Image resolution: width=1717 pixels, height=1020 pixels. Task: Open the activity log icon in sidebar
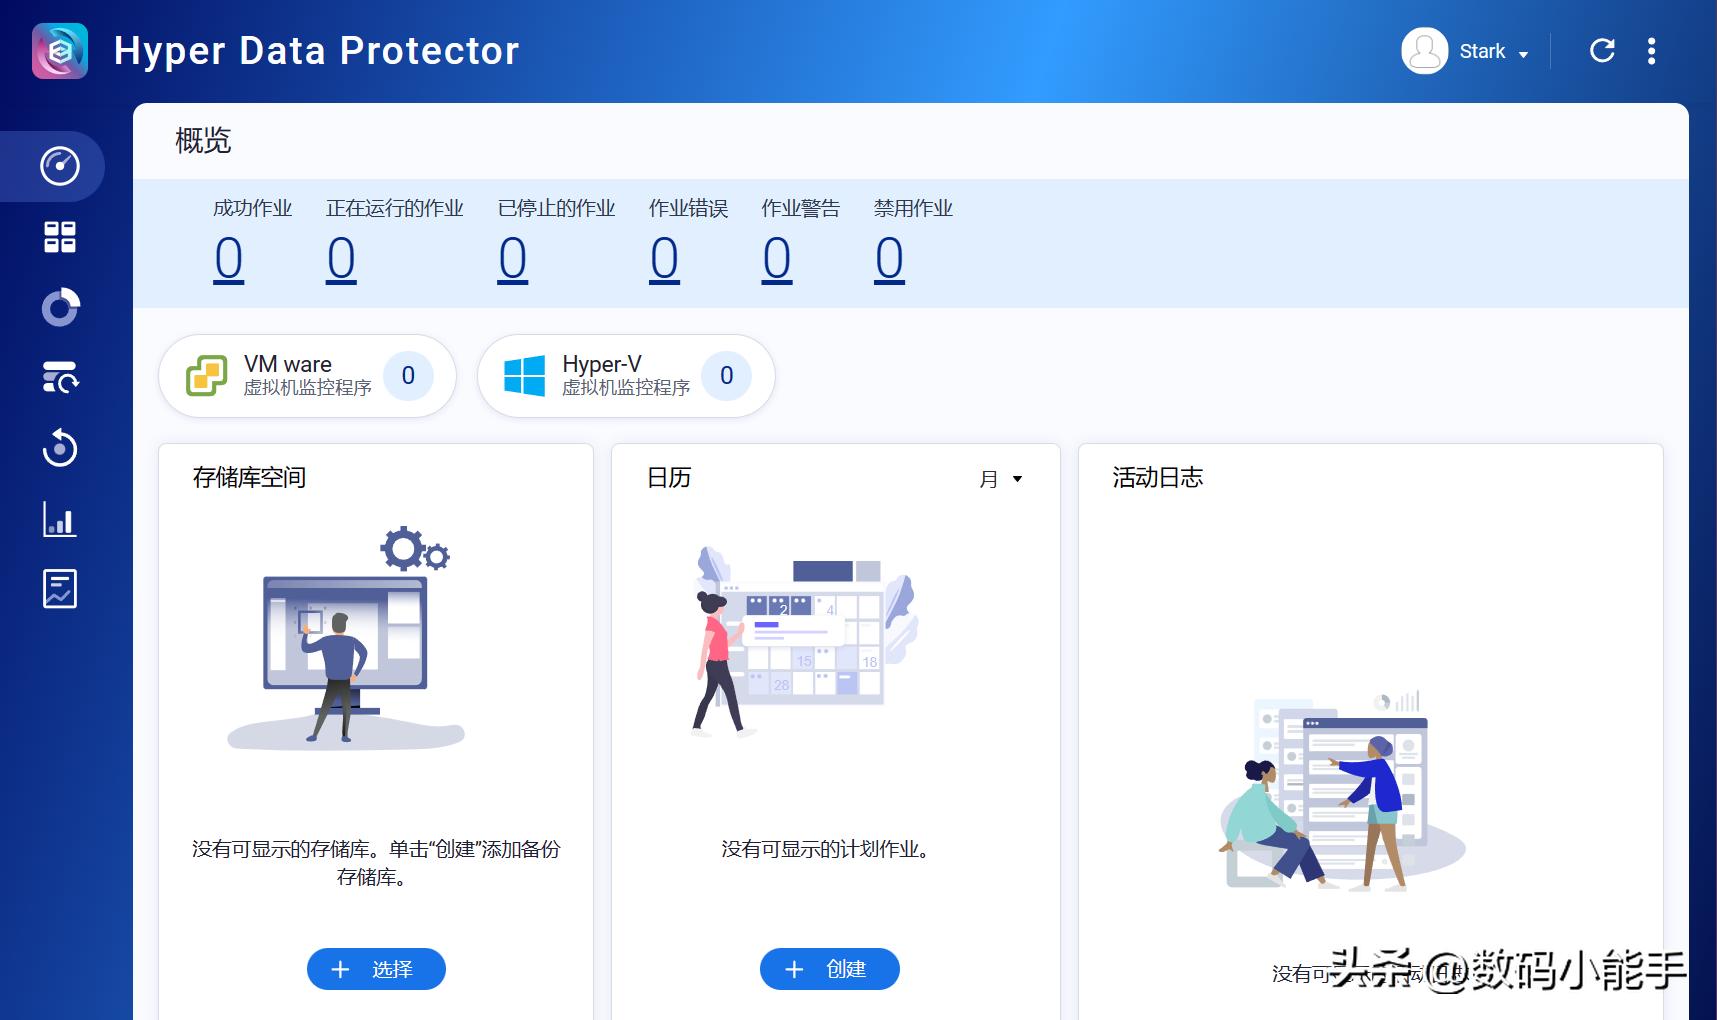pos(60,589)
